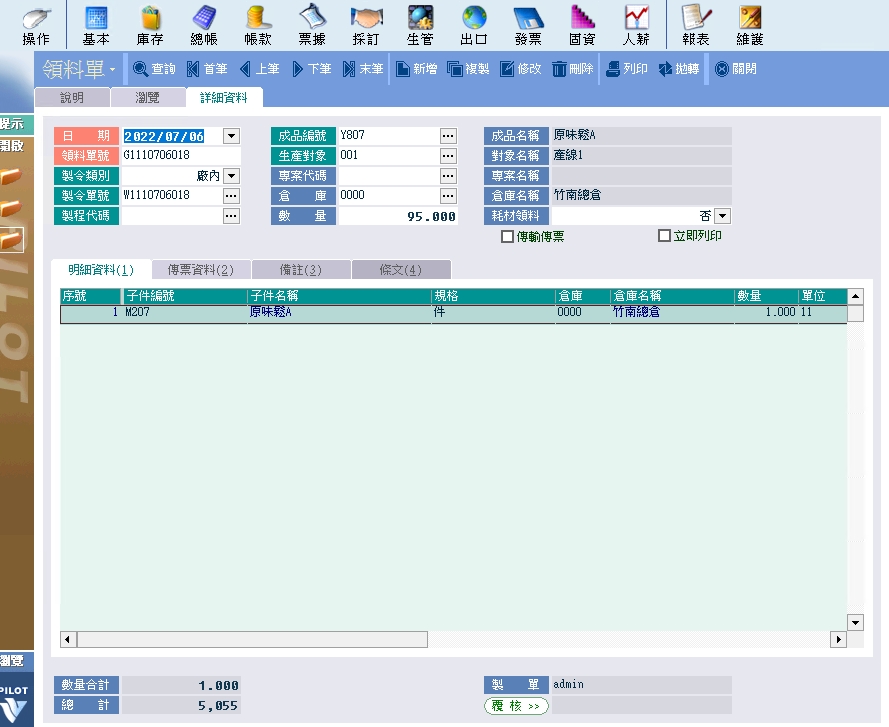Click the lookup button beside 成品編號
Viewport: 889px width, 727px height.
447,136
